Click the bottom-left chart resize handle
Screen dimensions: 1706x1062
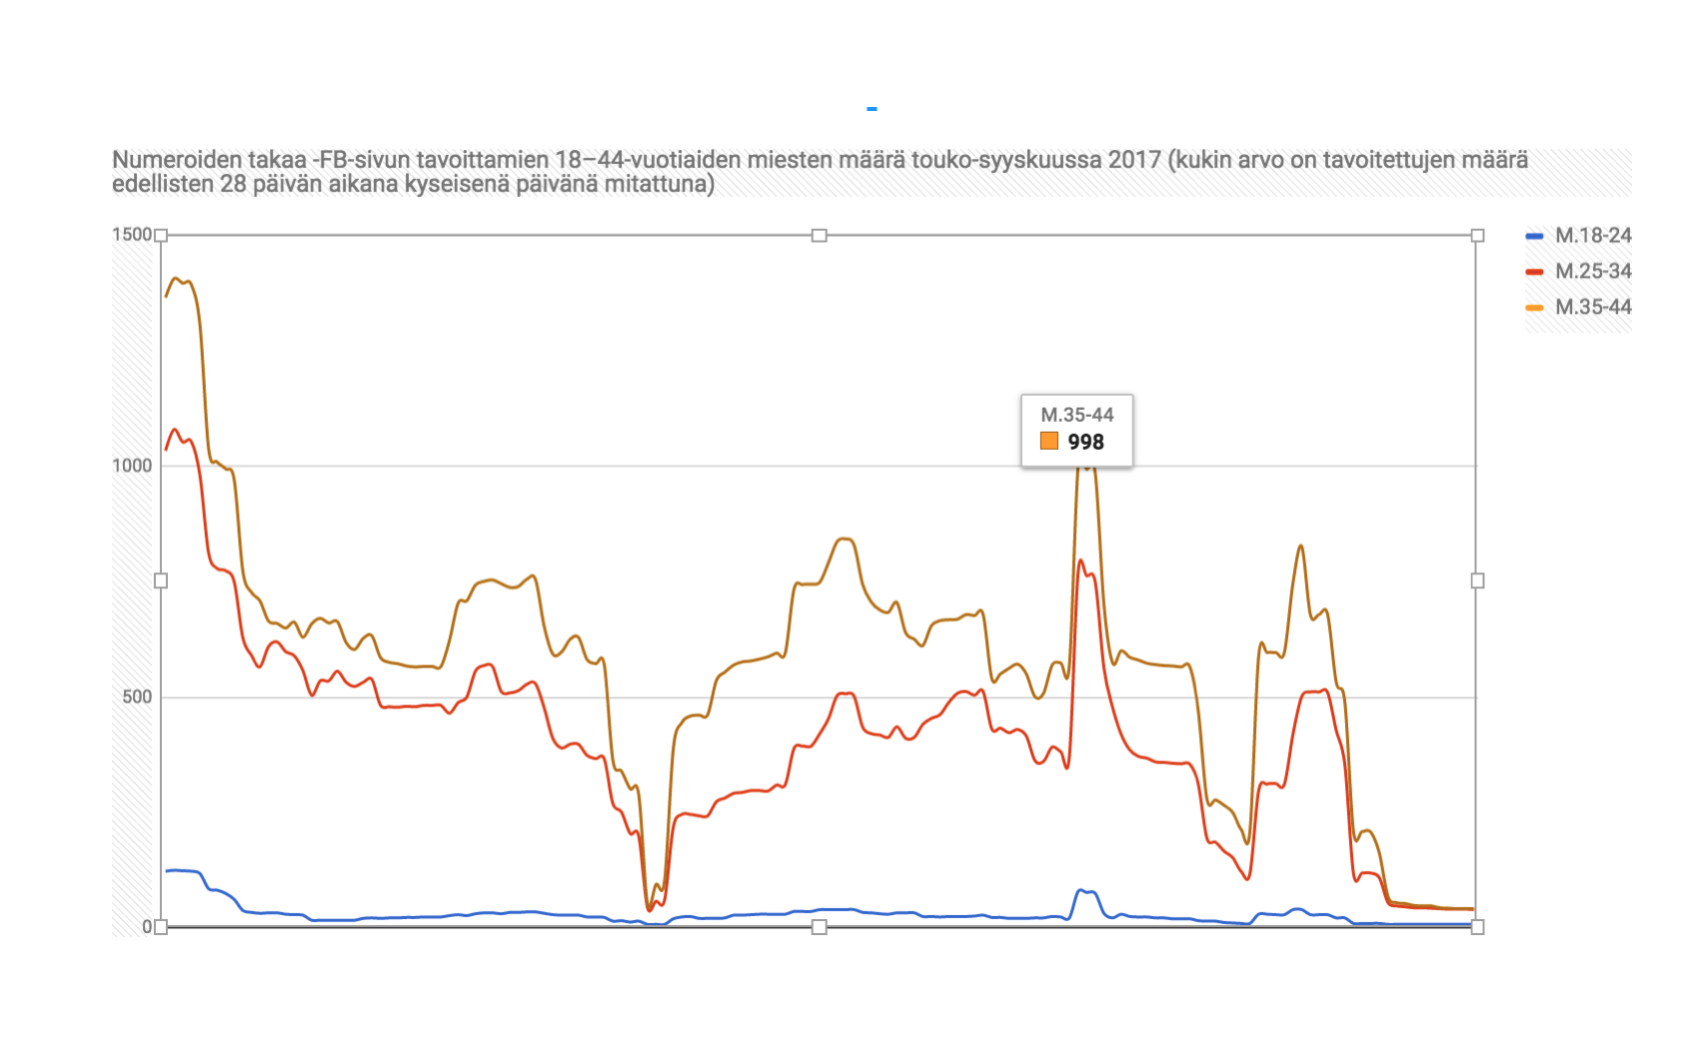pos(161,927)
